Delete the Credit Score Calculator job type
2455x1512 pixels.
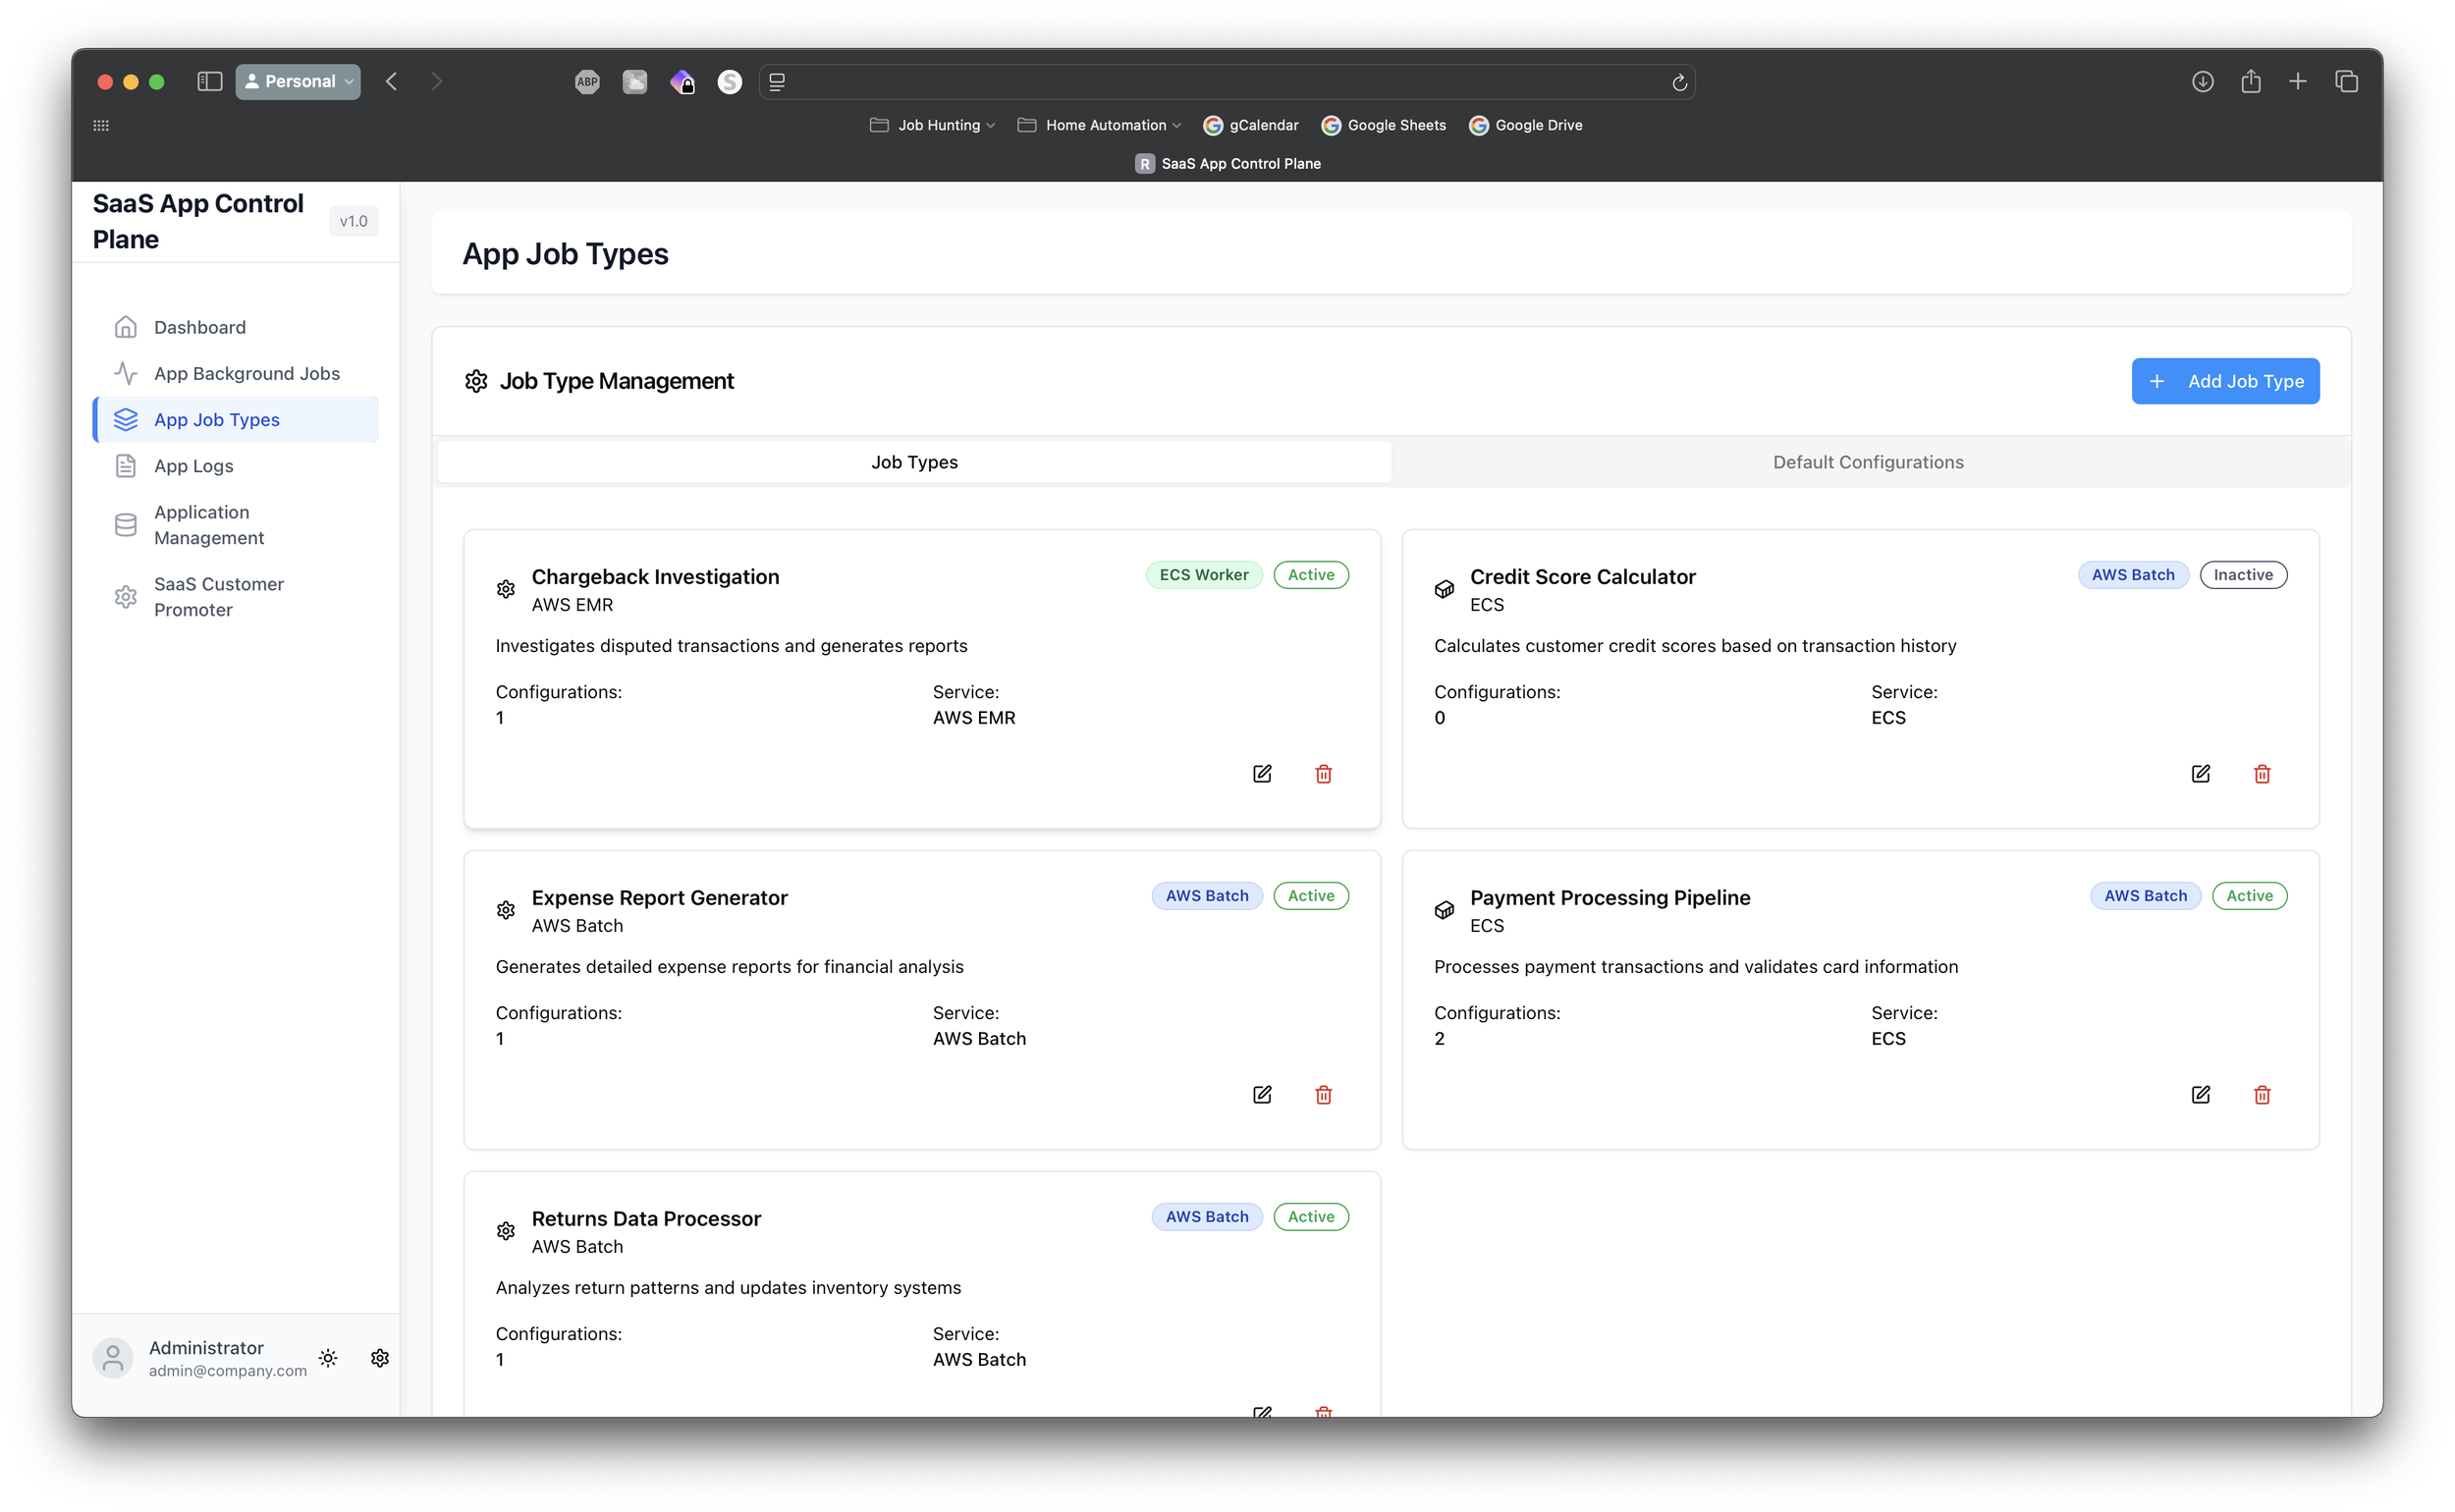(x=2261, y=774)
